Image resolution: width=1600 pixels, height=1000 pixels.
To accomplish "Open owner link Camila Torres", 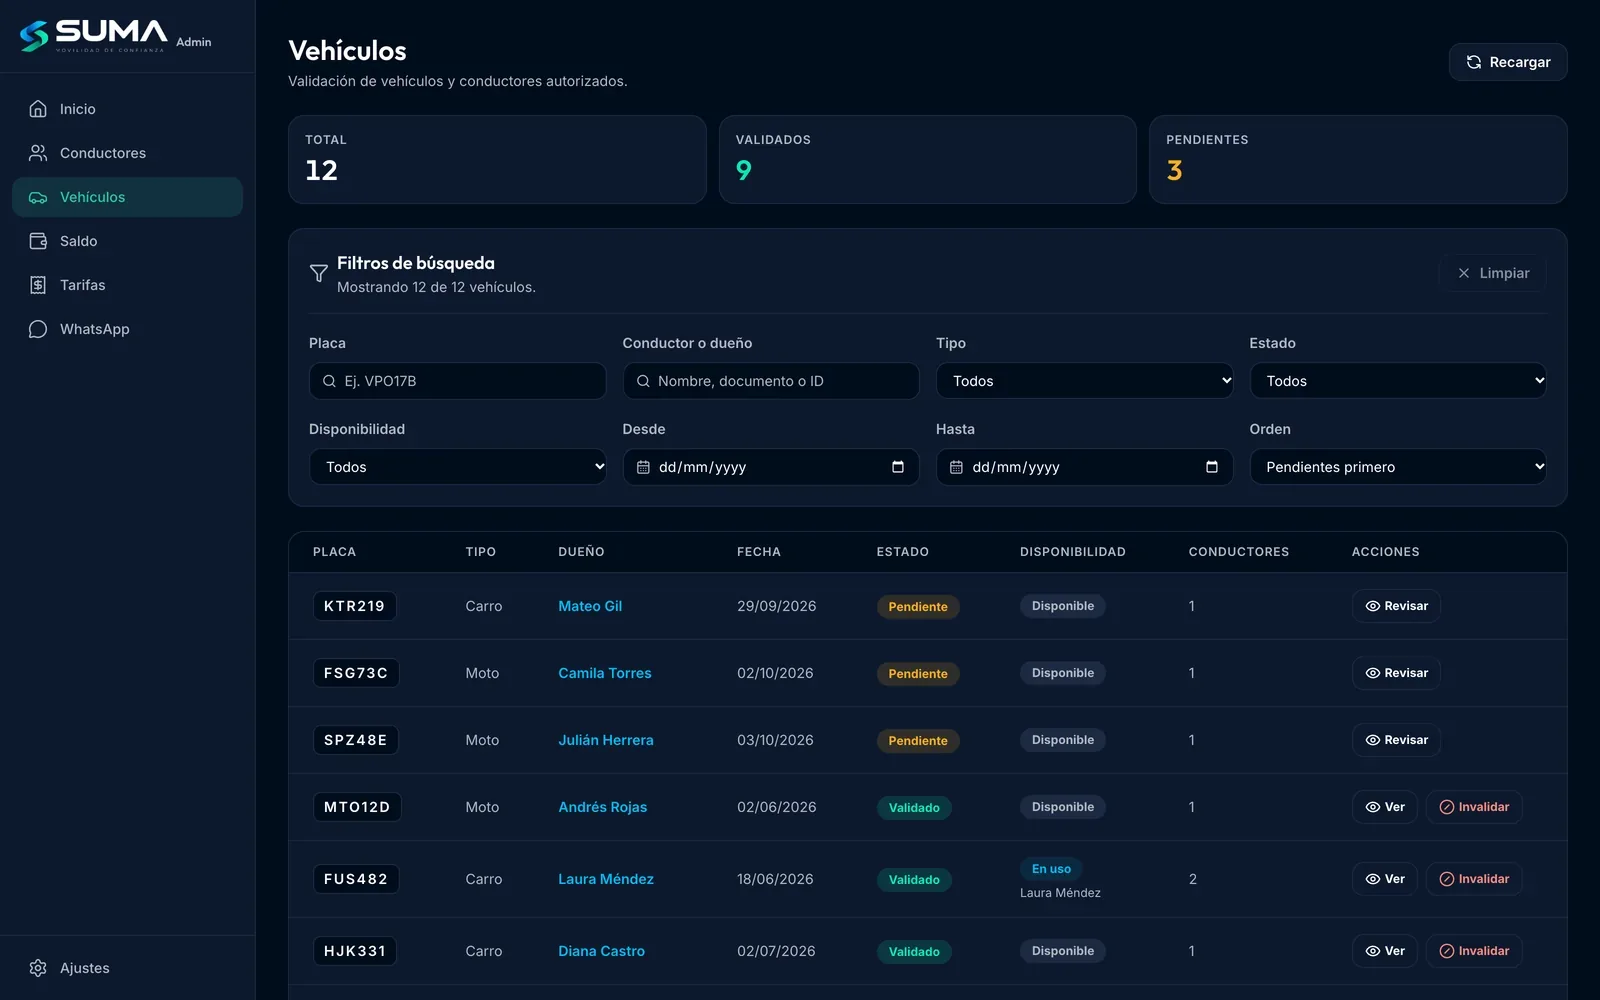I will click(x=605, y=673).
